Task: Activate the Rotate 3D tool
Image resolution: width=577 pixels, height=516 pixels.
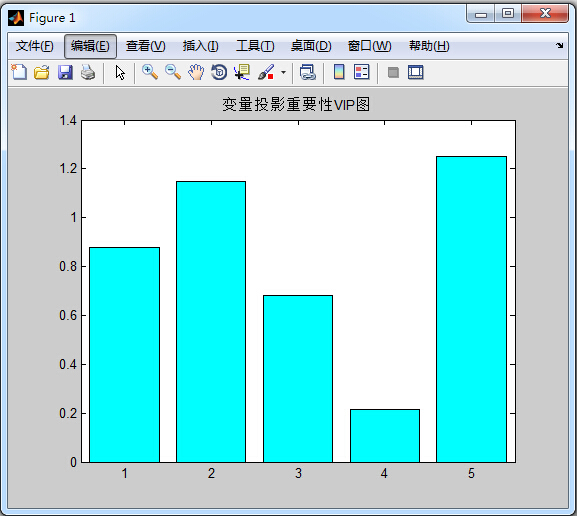Action: (219, 72)
